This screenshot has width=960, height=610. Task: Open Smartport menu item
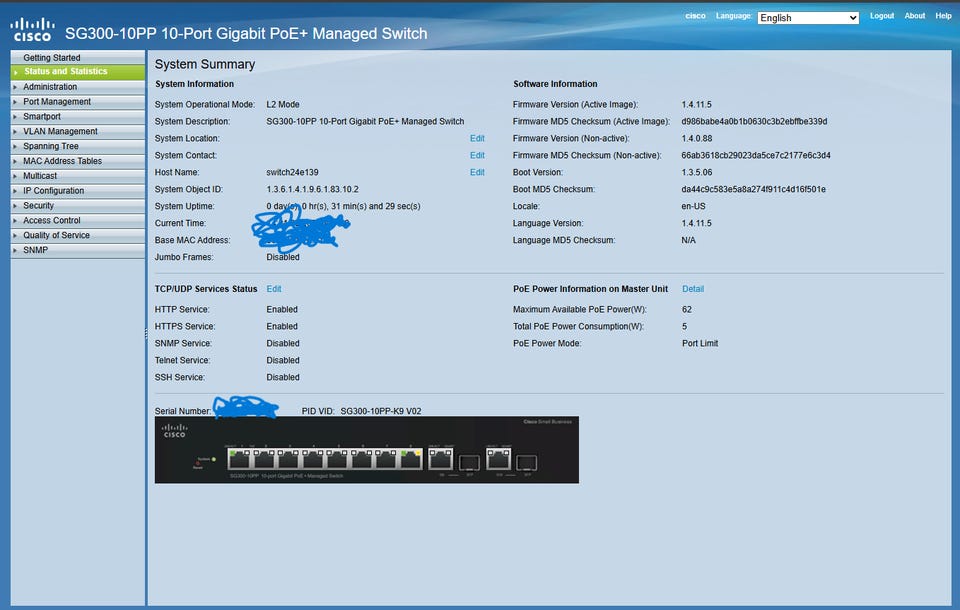[x=78, y=116]
